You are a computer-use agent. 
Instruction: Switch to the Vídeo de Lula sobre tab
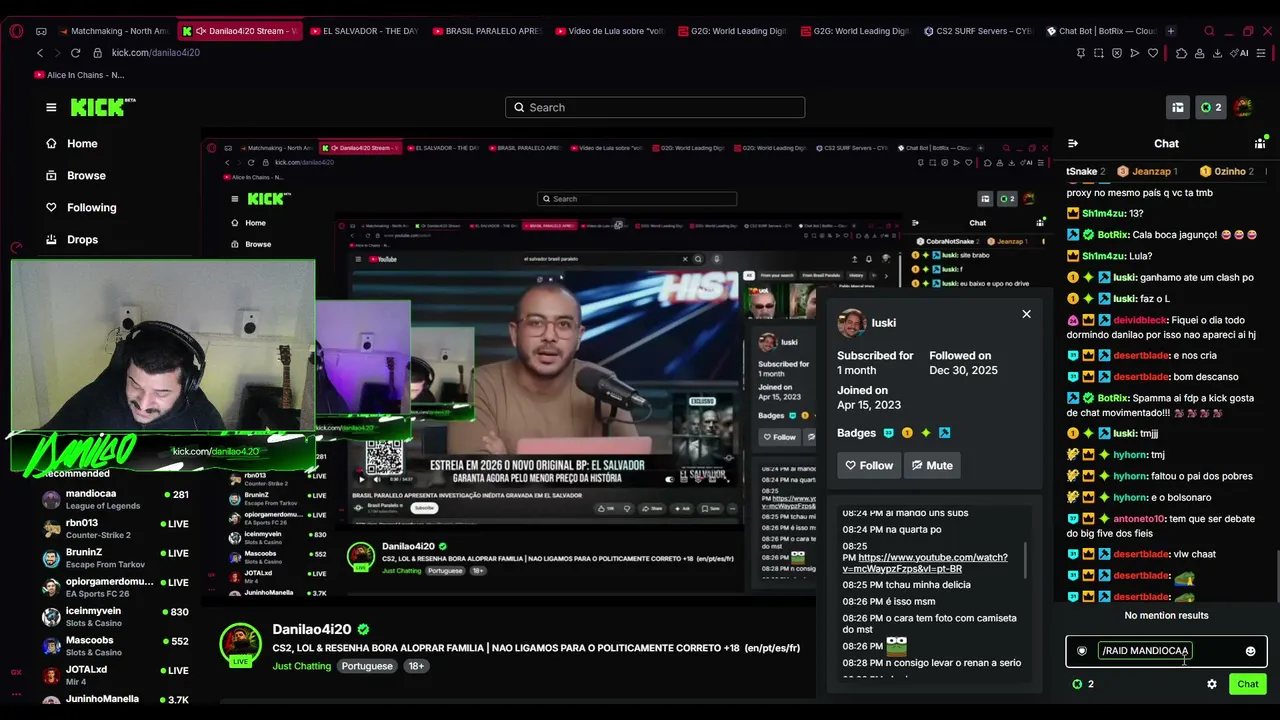pos(612,31)
